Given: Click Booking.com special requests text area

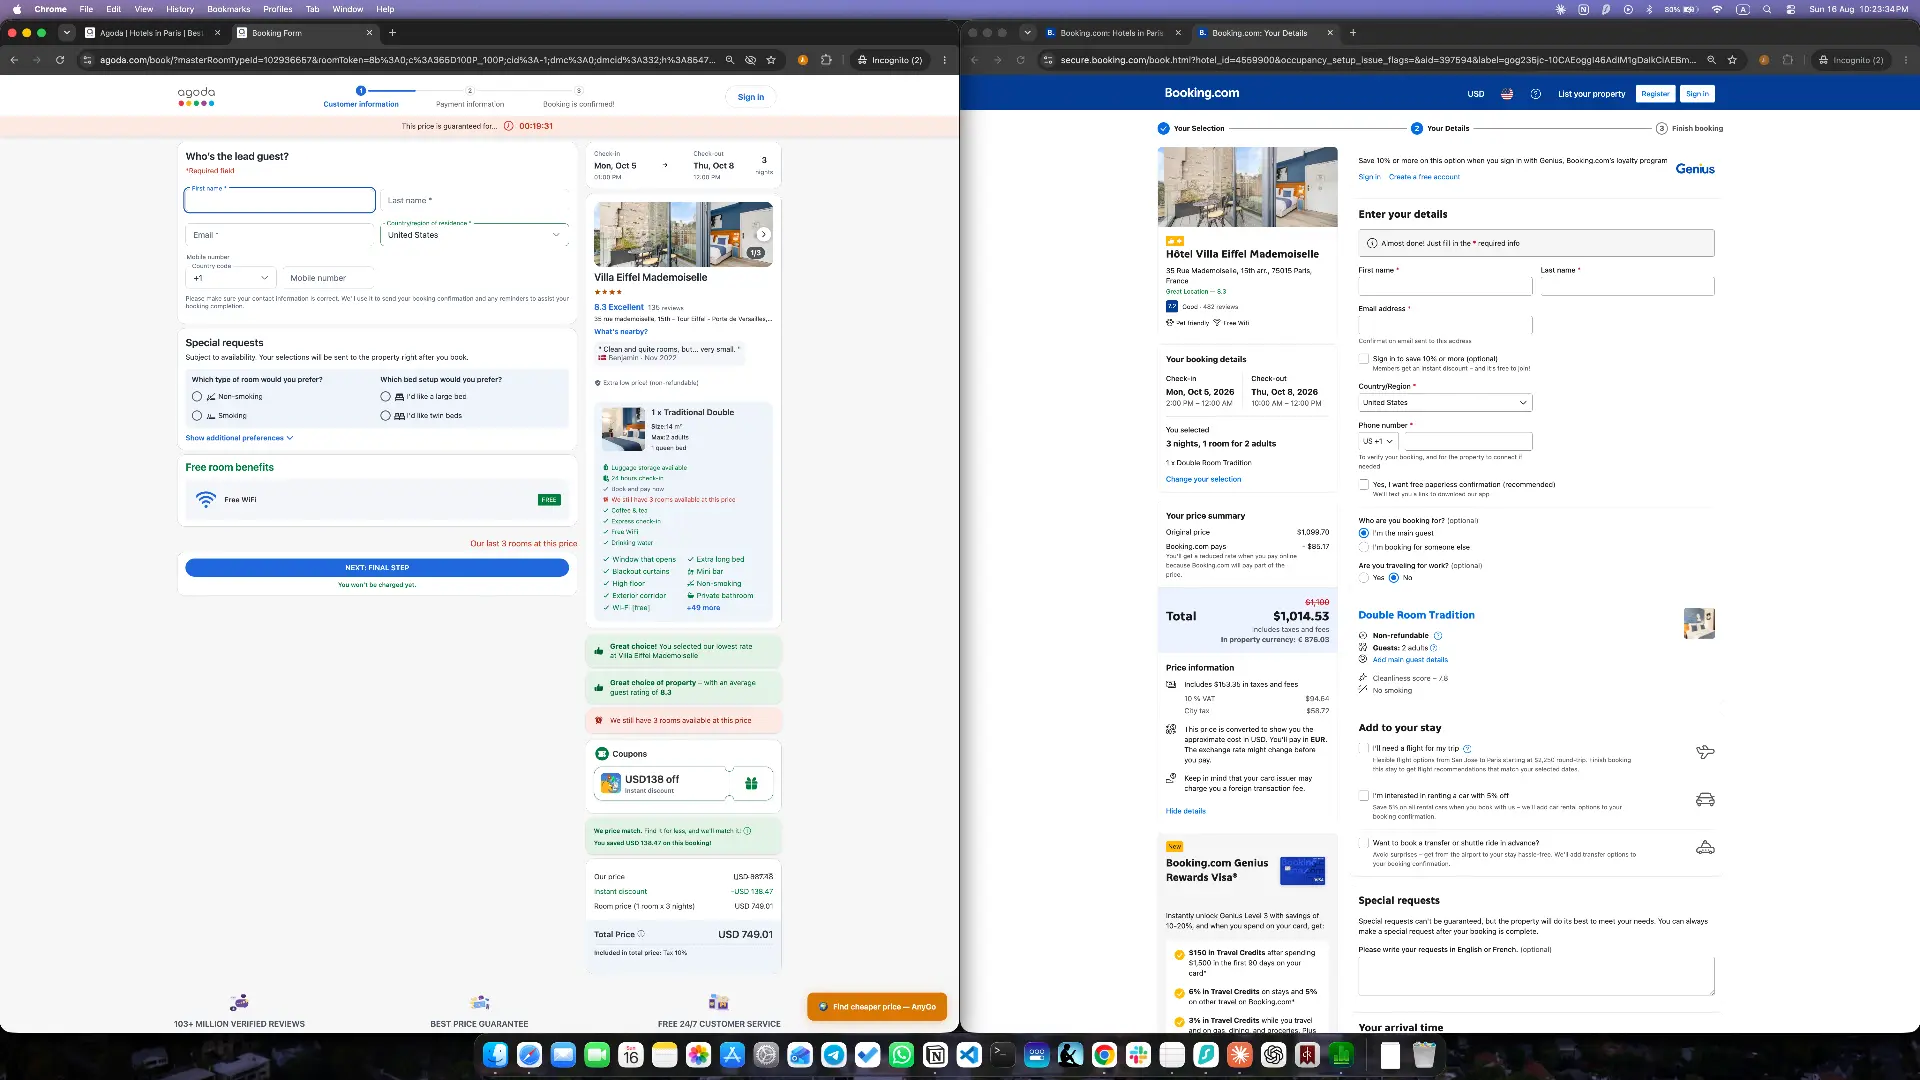Looking at the screenshot, I should [x=1536, y=976].
